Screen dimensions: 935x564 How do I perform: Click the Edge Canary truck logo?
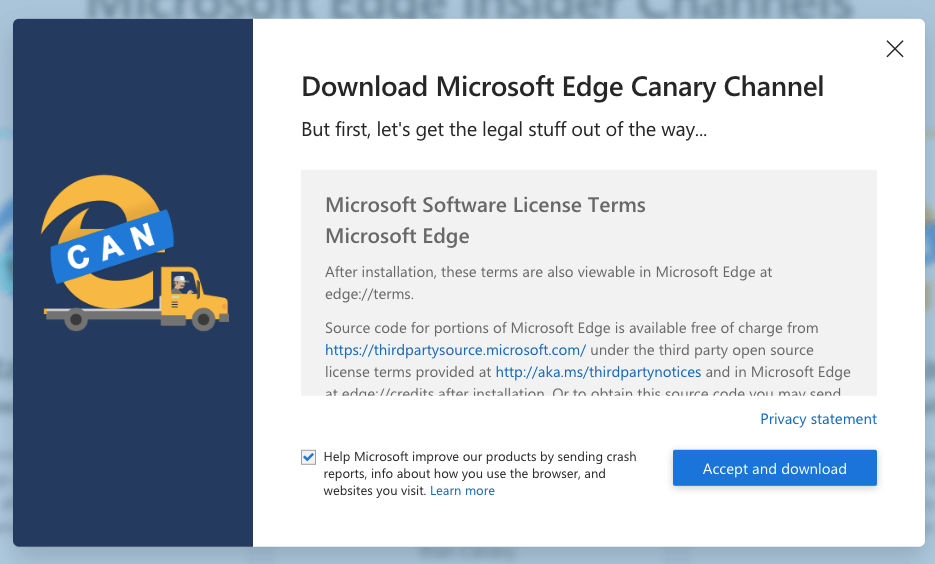(x=134, y=253)
